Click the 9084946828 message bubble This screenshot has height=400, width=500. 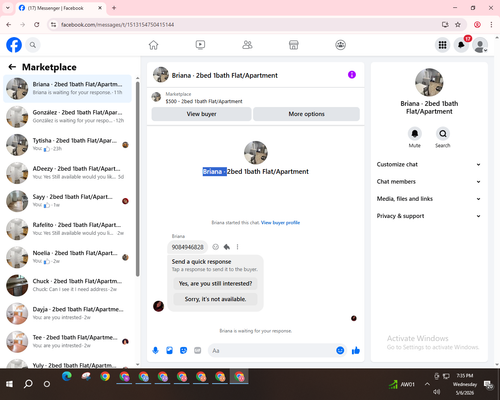click(187, 247)
